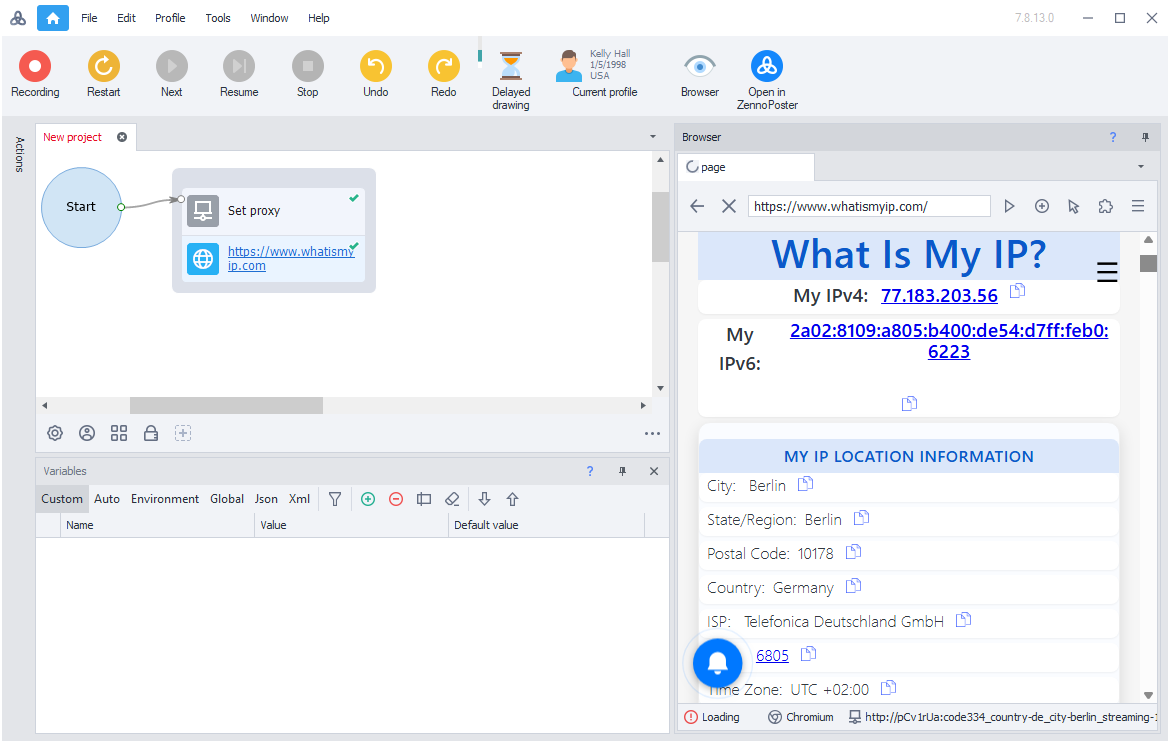Toggle the variables filter funnel
This screenshot has width=1170, height=743.
pyautogui.click(x=335, y=499)
